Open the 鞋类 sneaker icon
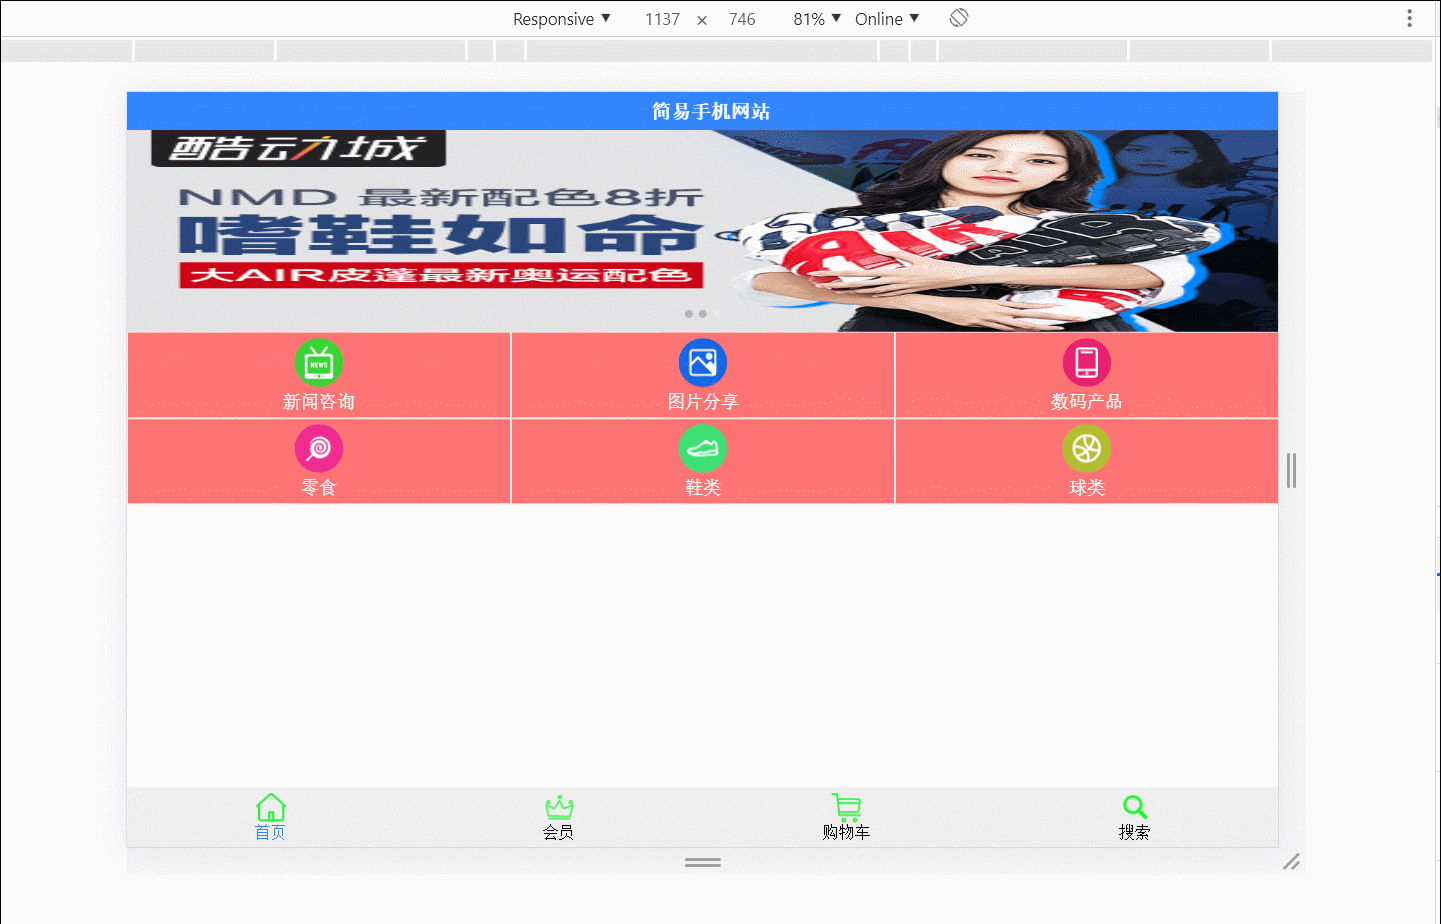Screen dimensions: 1441x924 point(703,449)
